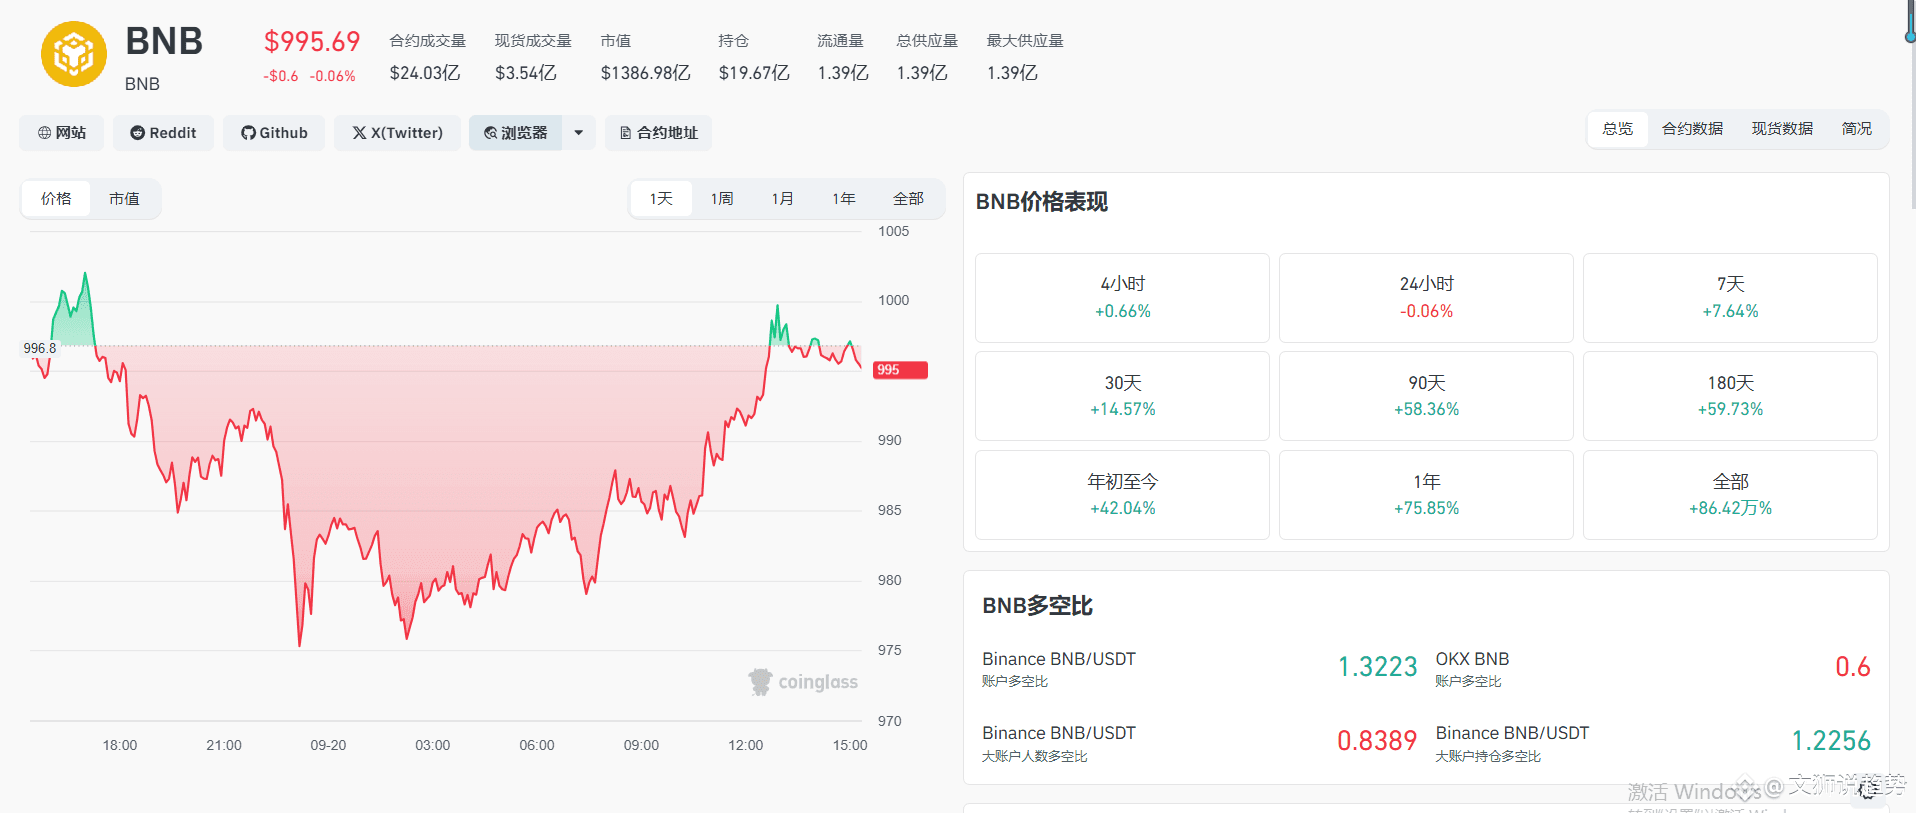Click the 总供应量 1.39亿 stat
This screenshot has height=813, width=1916.
click(x=927, y=57)
